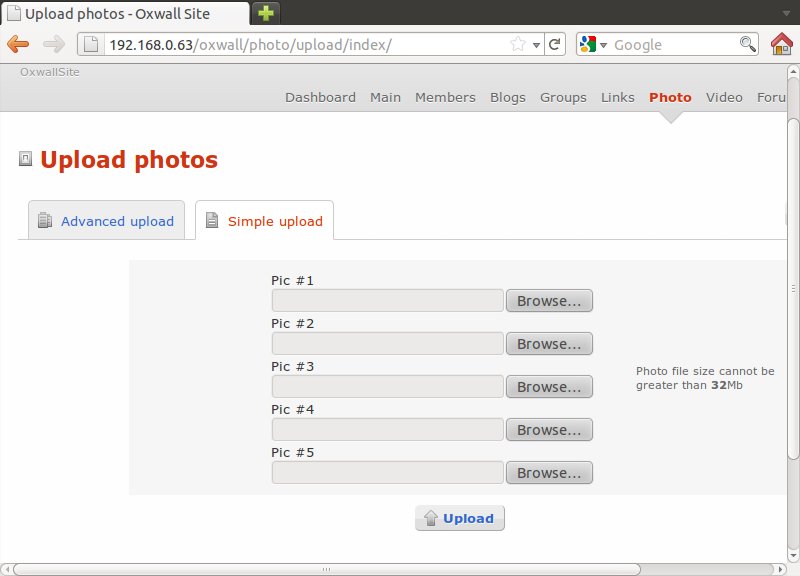Click the scroll up arrow
The width and height of the screenshot is (800, 576).
coord(793,72)
